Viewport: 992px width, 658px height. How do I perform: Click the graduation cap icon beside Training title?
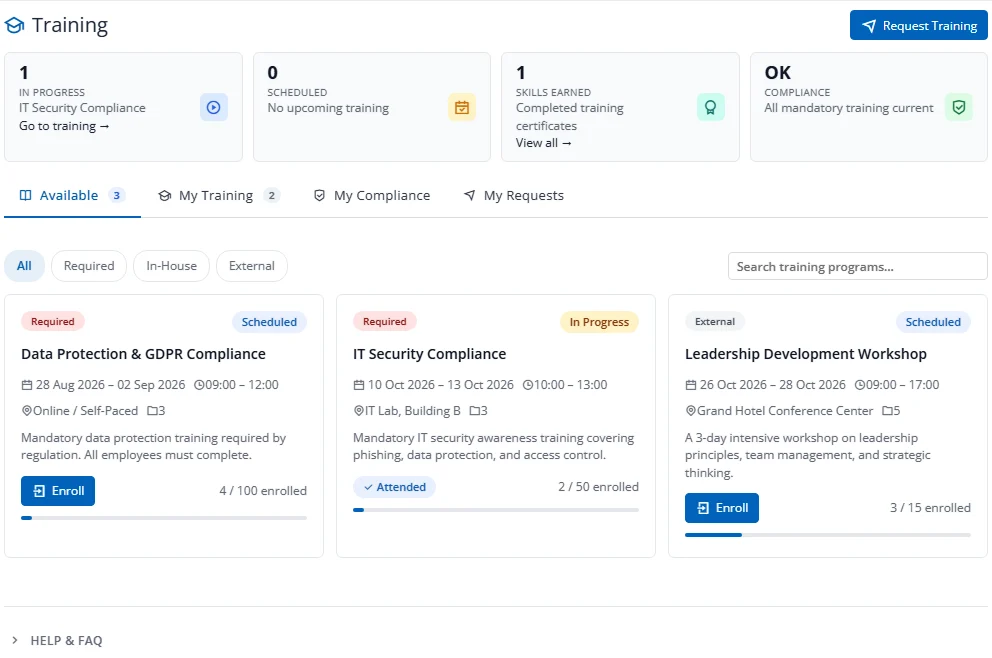click(x=15, y=25)
